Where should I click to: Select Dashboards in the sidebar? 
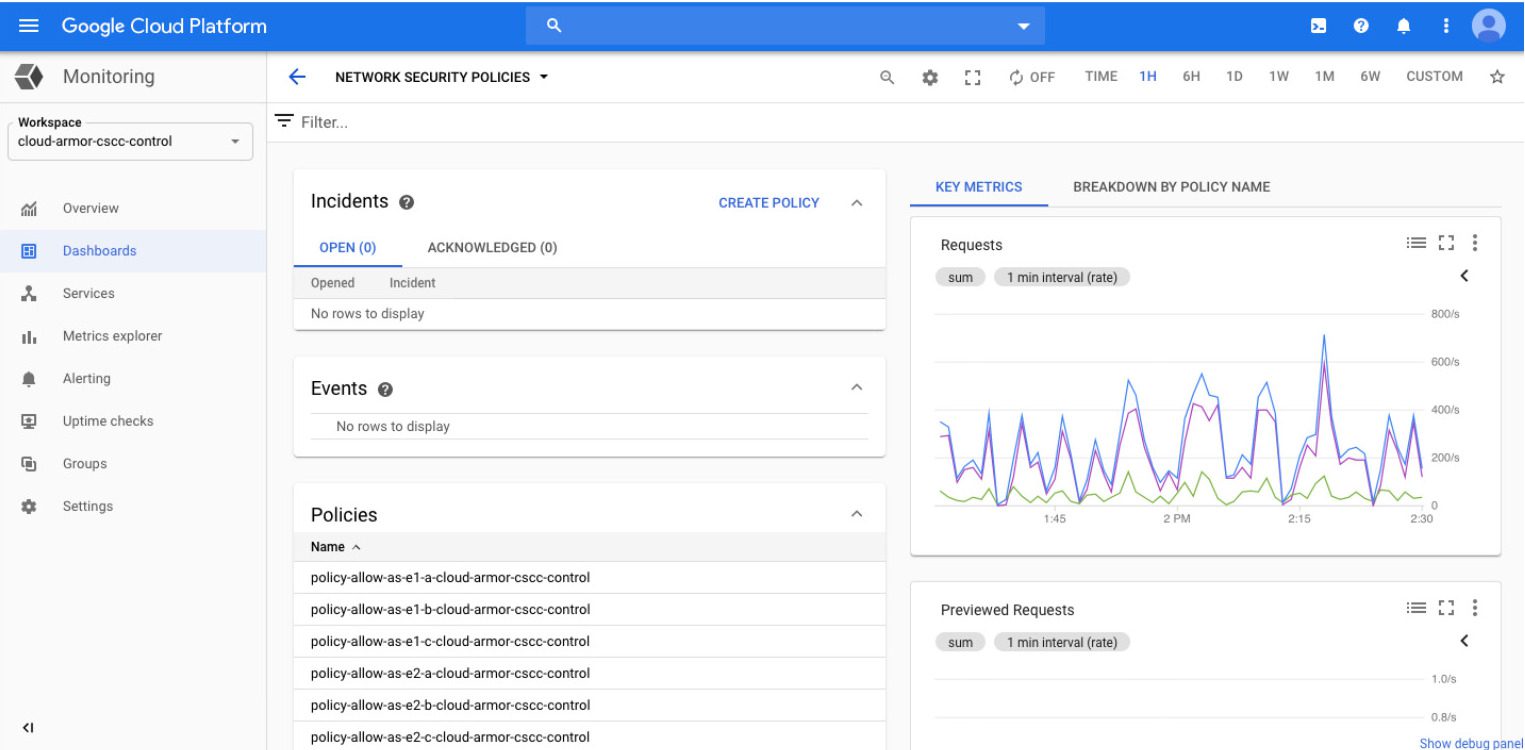99,251
